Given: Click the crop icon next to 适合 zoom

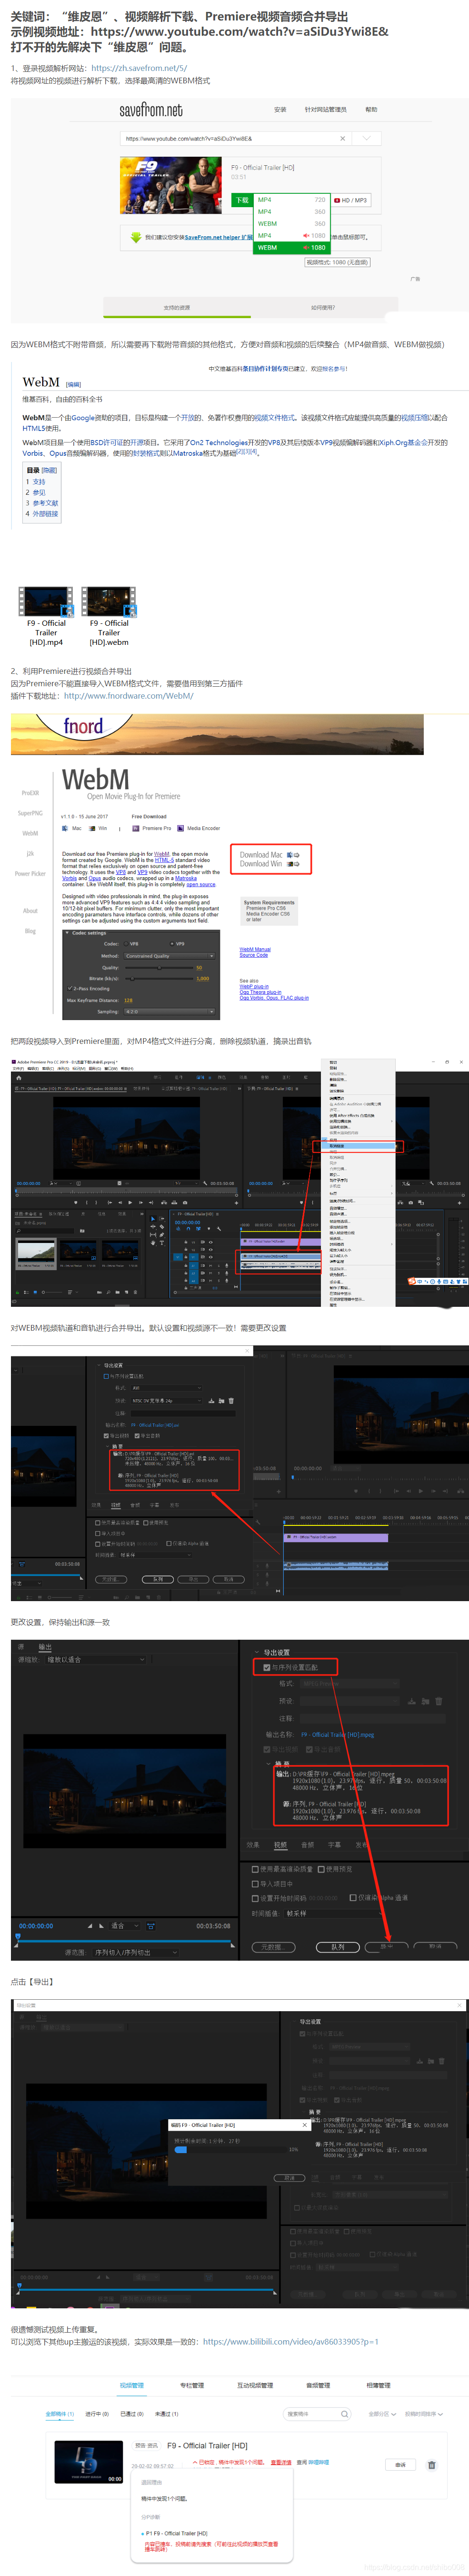Looking at the screenshot, I should 151,1926.
